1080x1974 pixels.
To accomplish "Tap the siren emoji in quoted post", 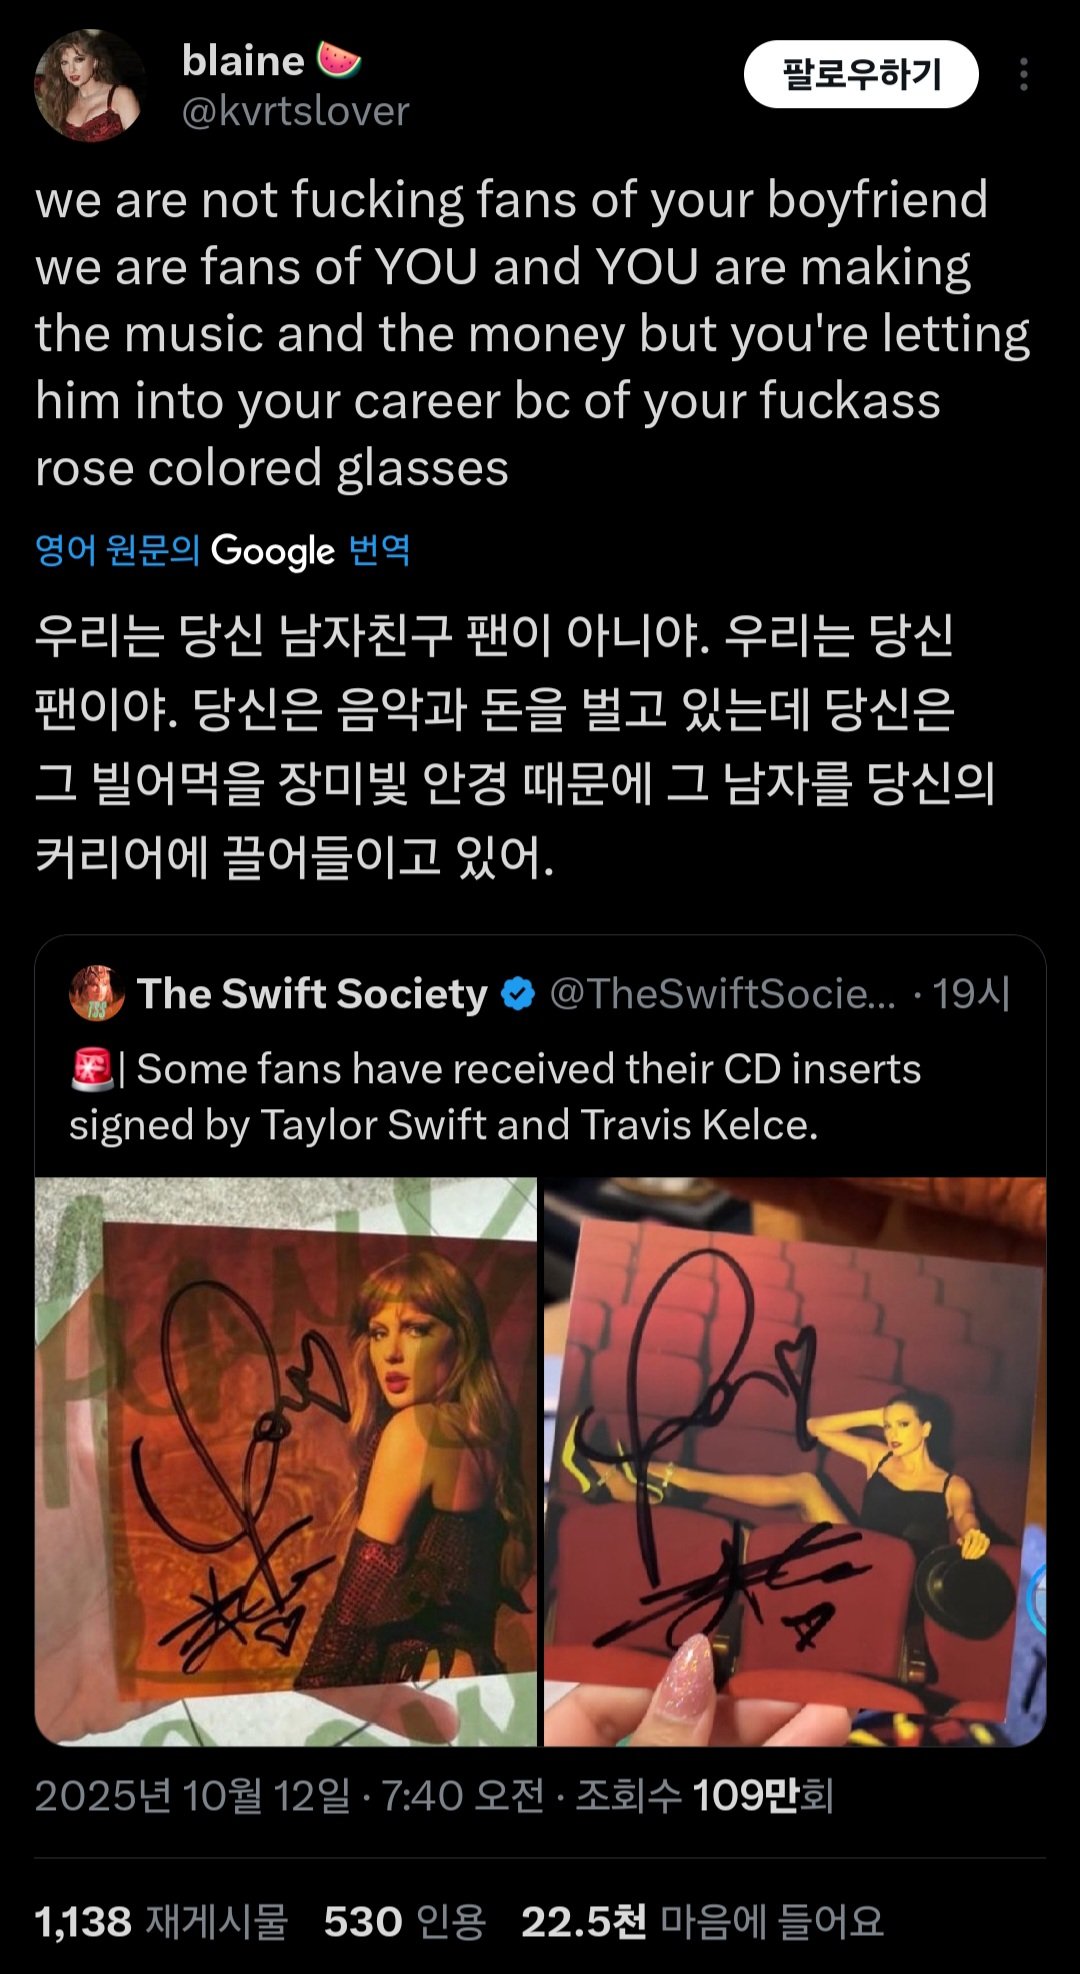I will (91, 1069).
